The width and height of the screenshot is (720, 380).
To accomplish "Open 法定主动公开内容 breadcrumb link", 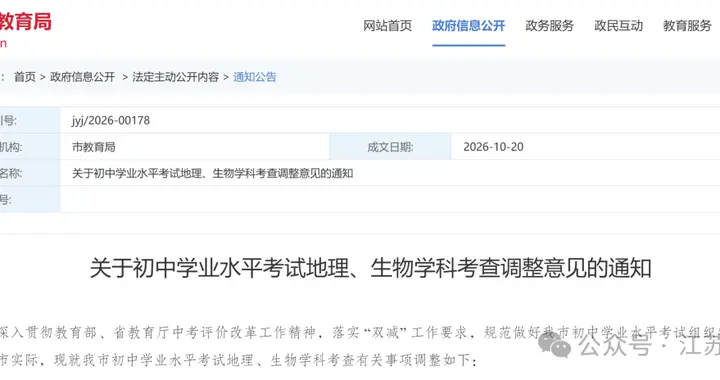I will [x=175, y=77].
